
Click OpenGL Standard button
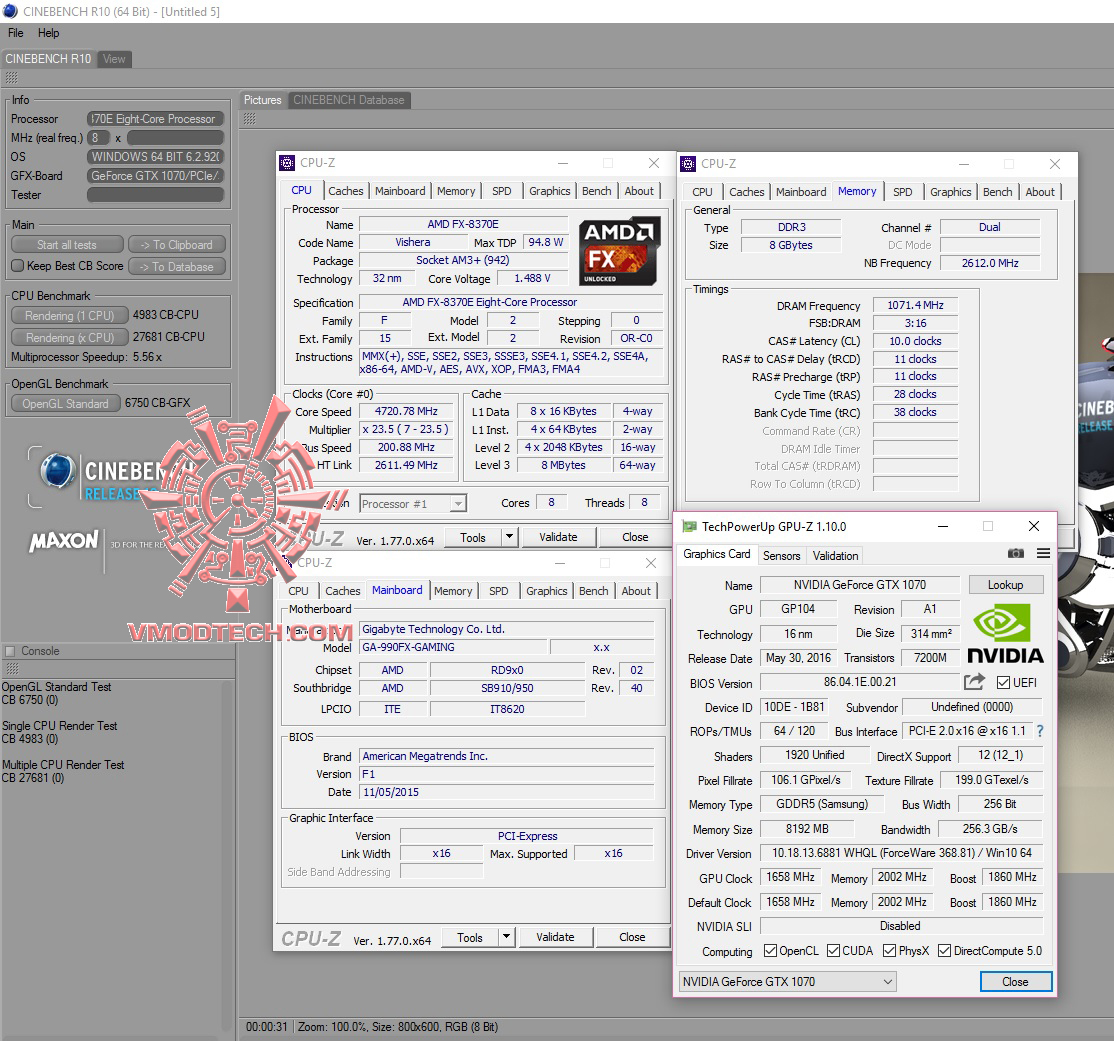coord(65,404)
